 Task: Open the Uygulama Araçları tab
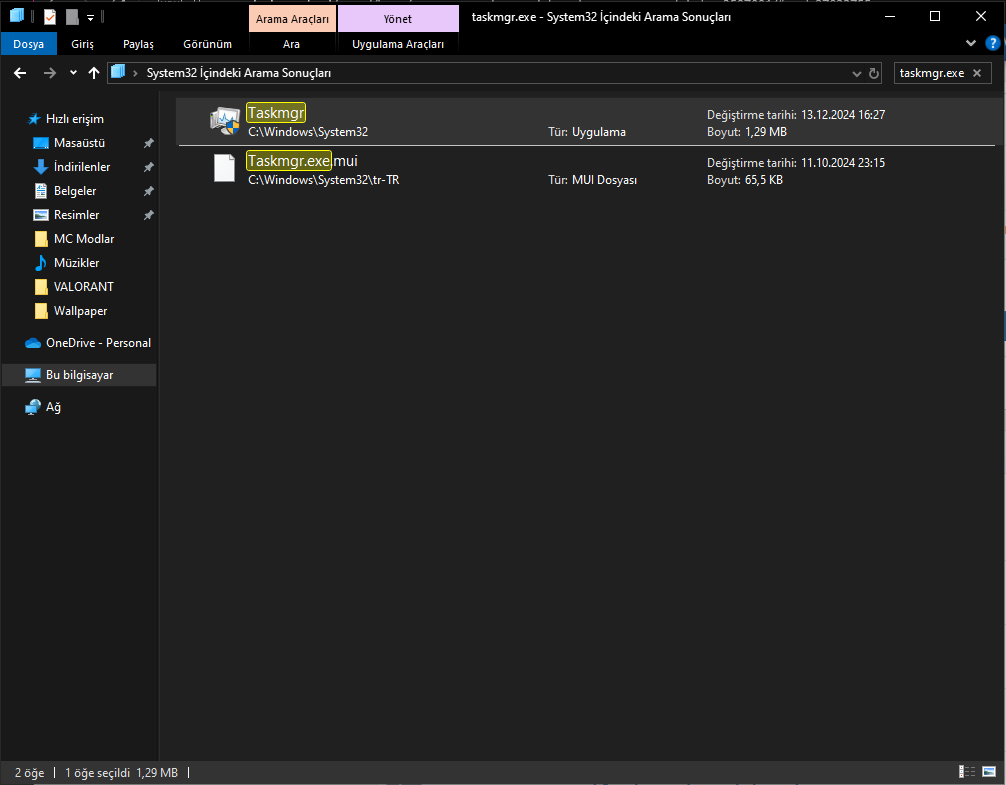pyautogui.click(x=398, y=44)
